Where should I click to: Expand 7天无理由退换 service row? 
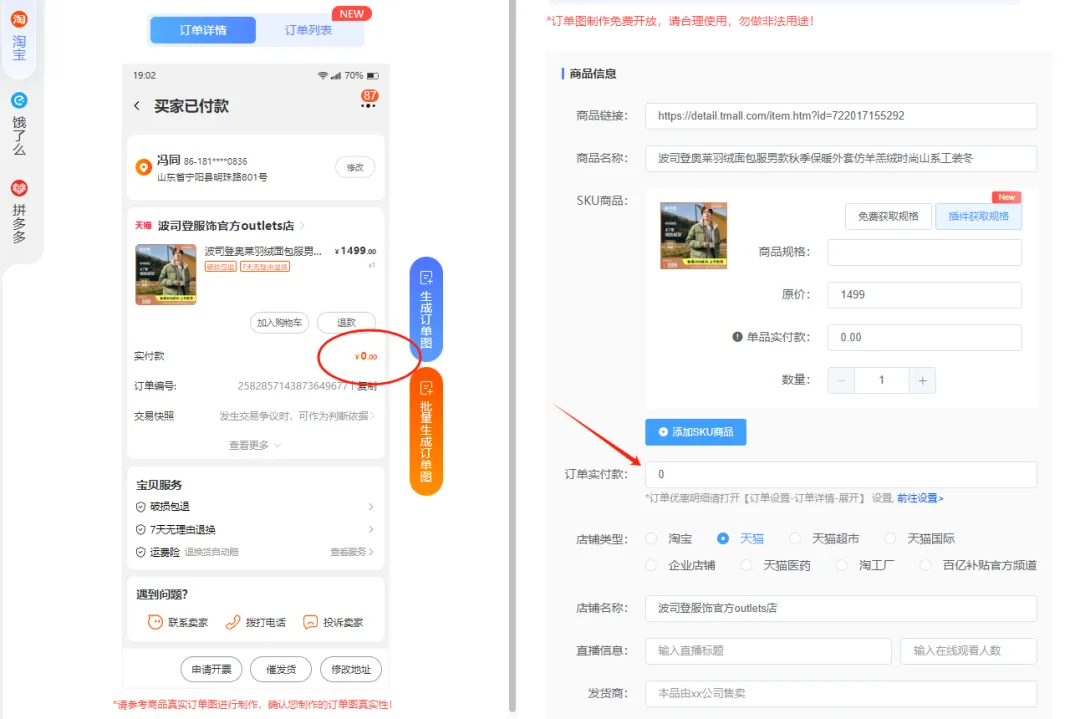coord(256,530)
